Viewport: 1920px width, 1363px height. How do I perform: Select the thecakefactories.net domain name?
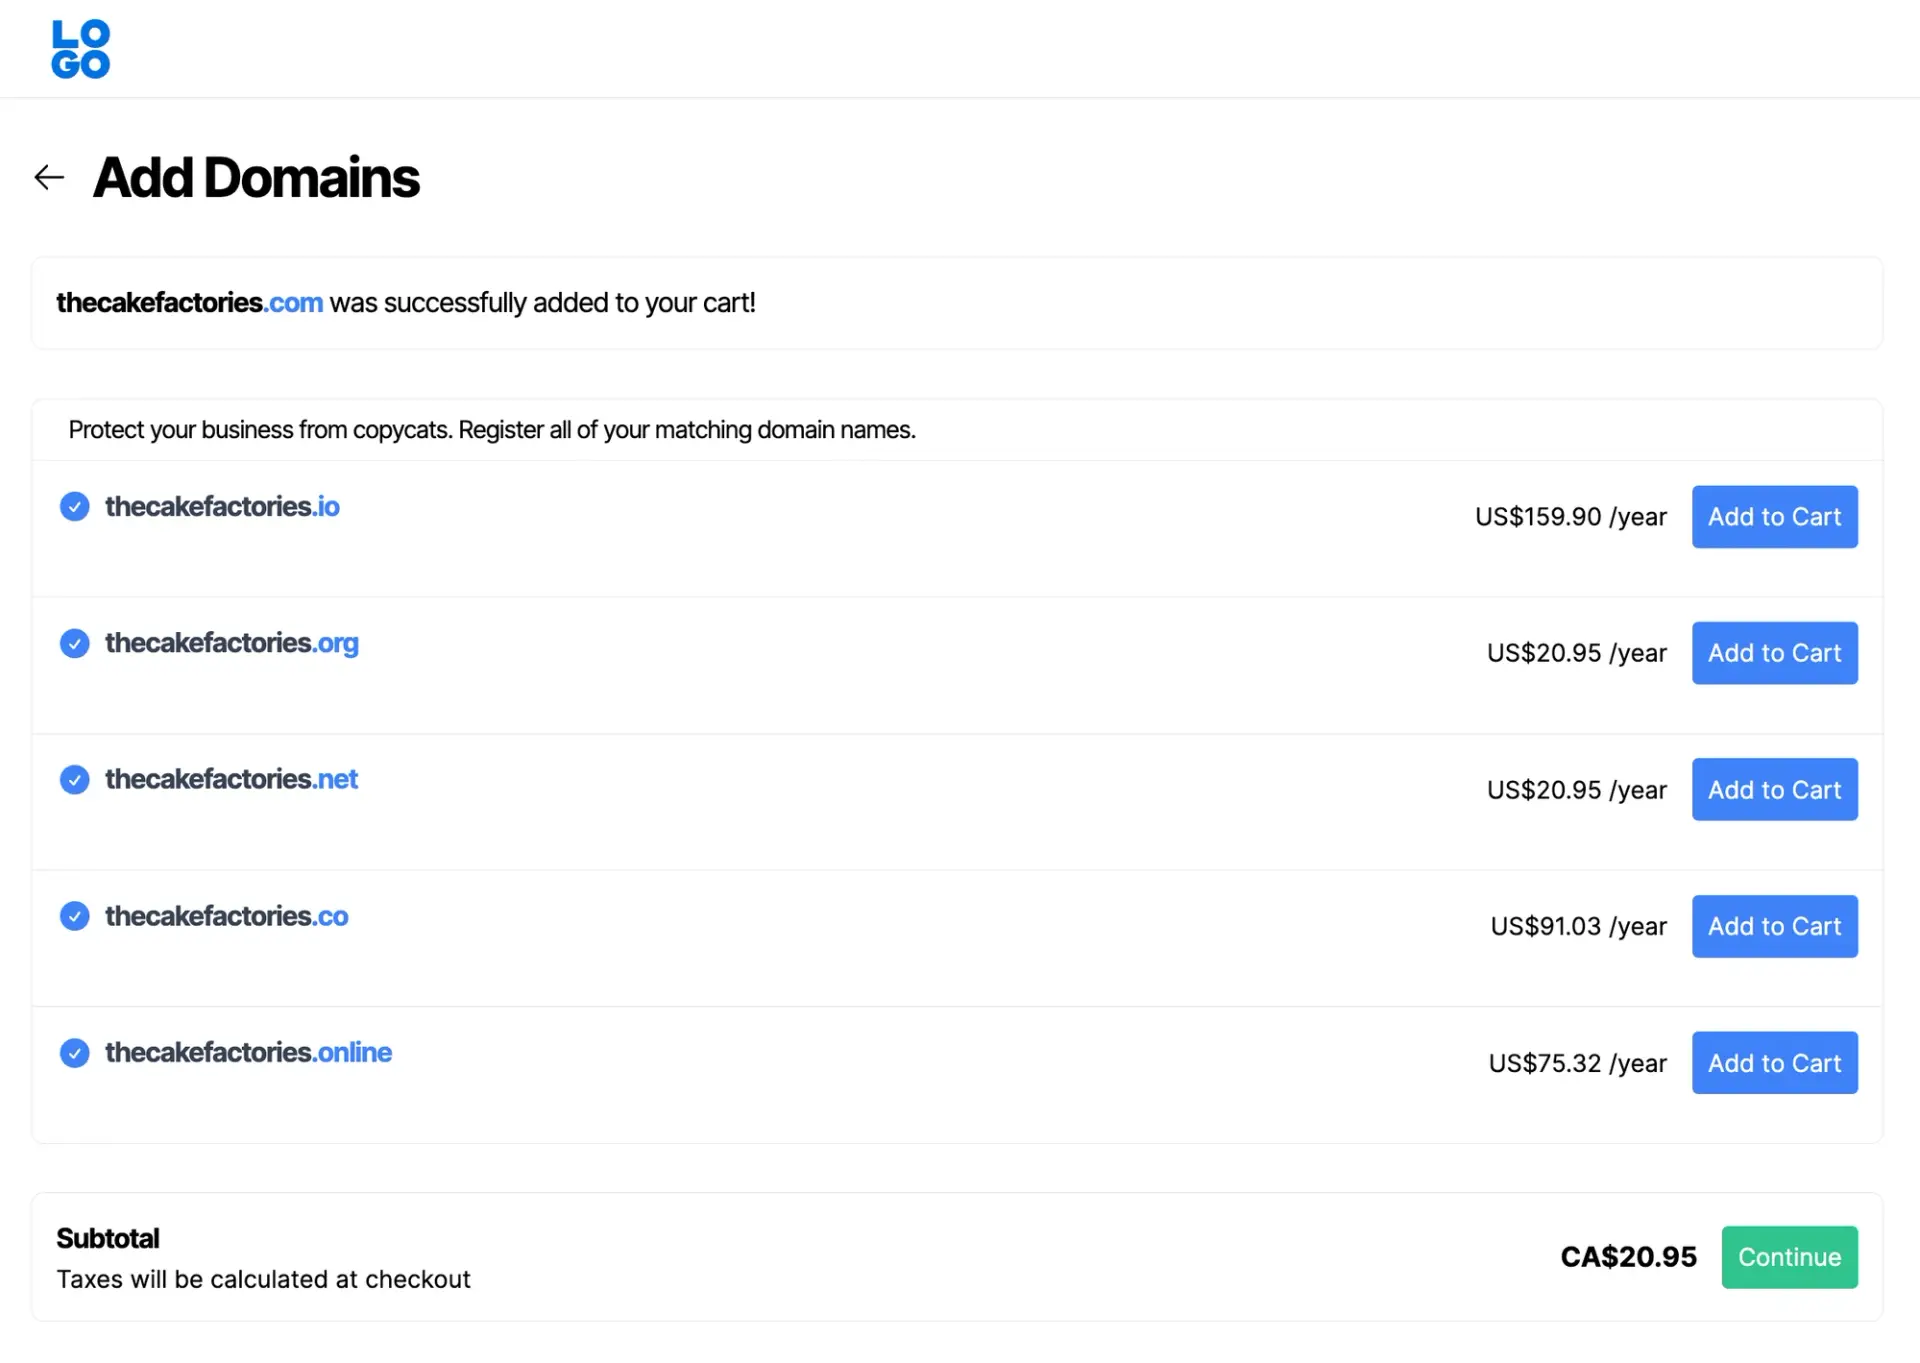[231, 780]
